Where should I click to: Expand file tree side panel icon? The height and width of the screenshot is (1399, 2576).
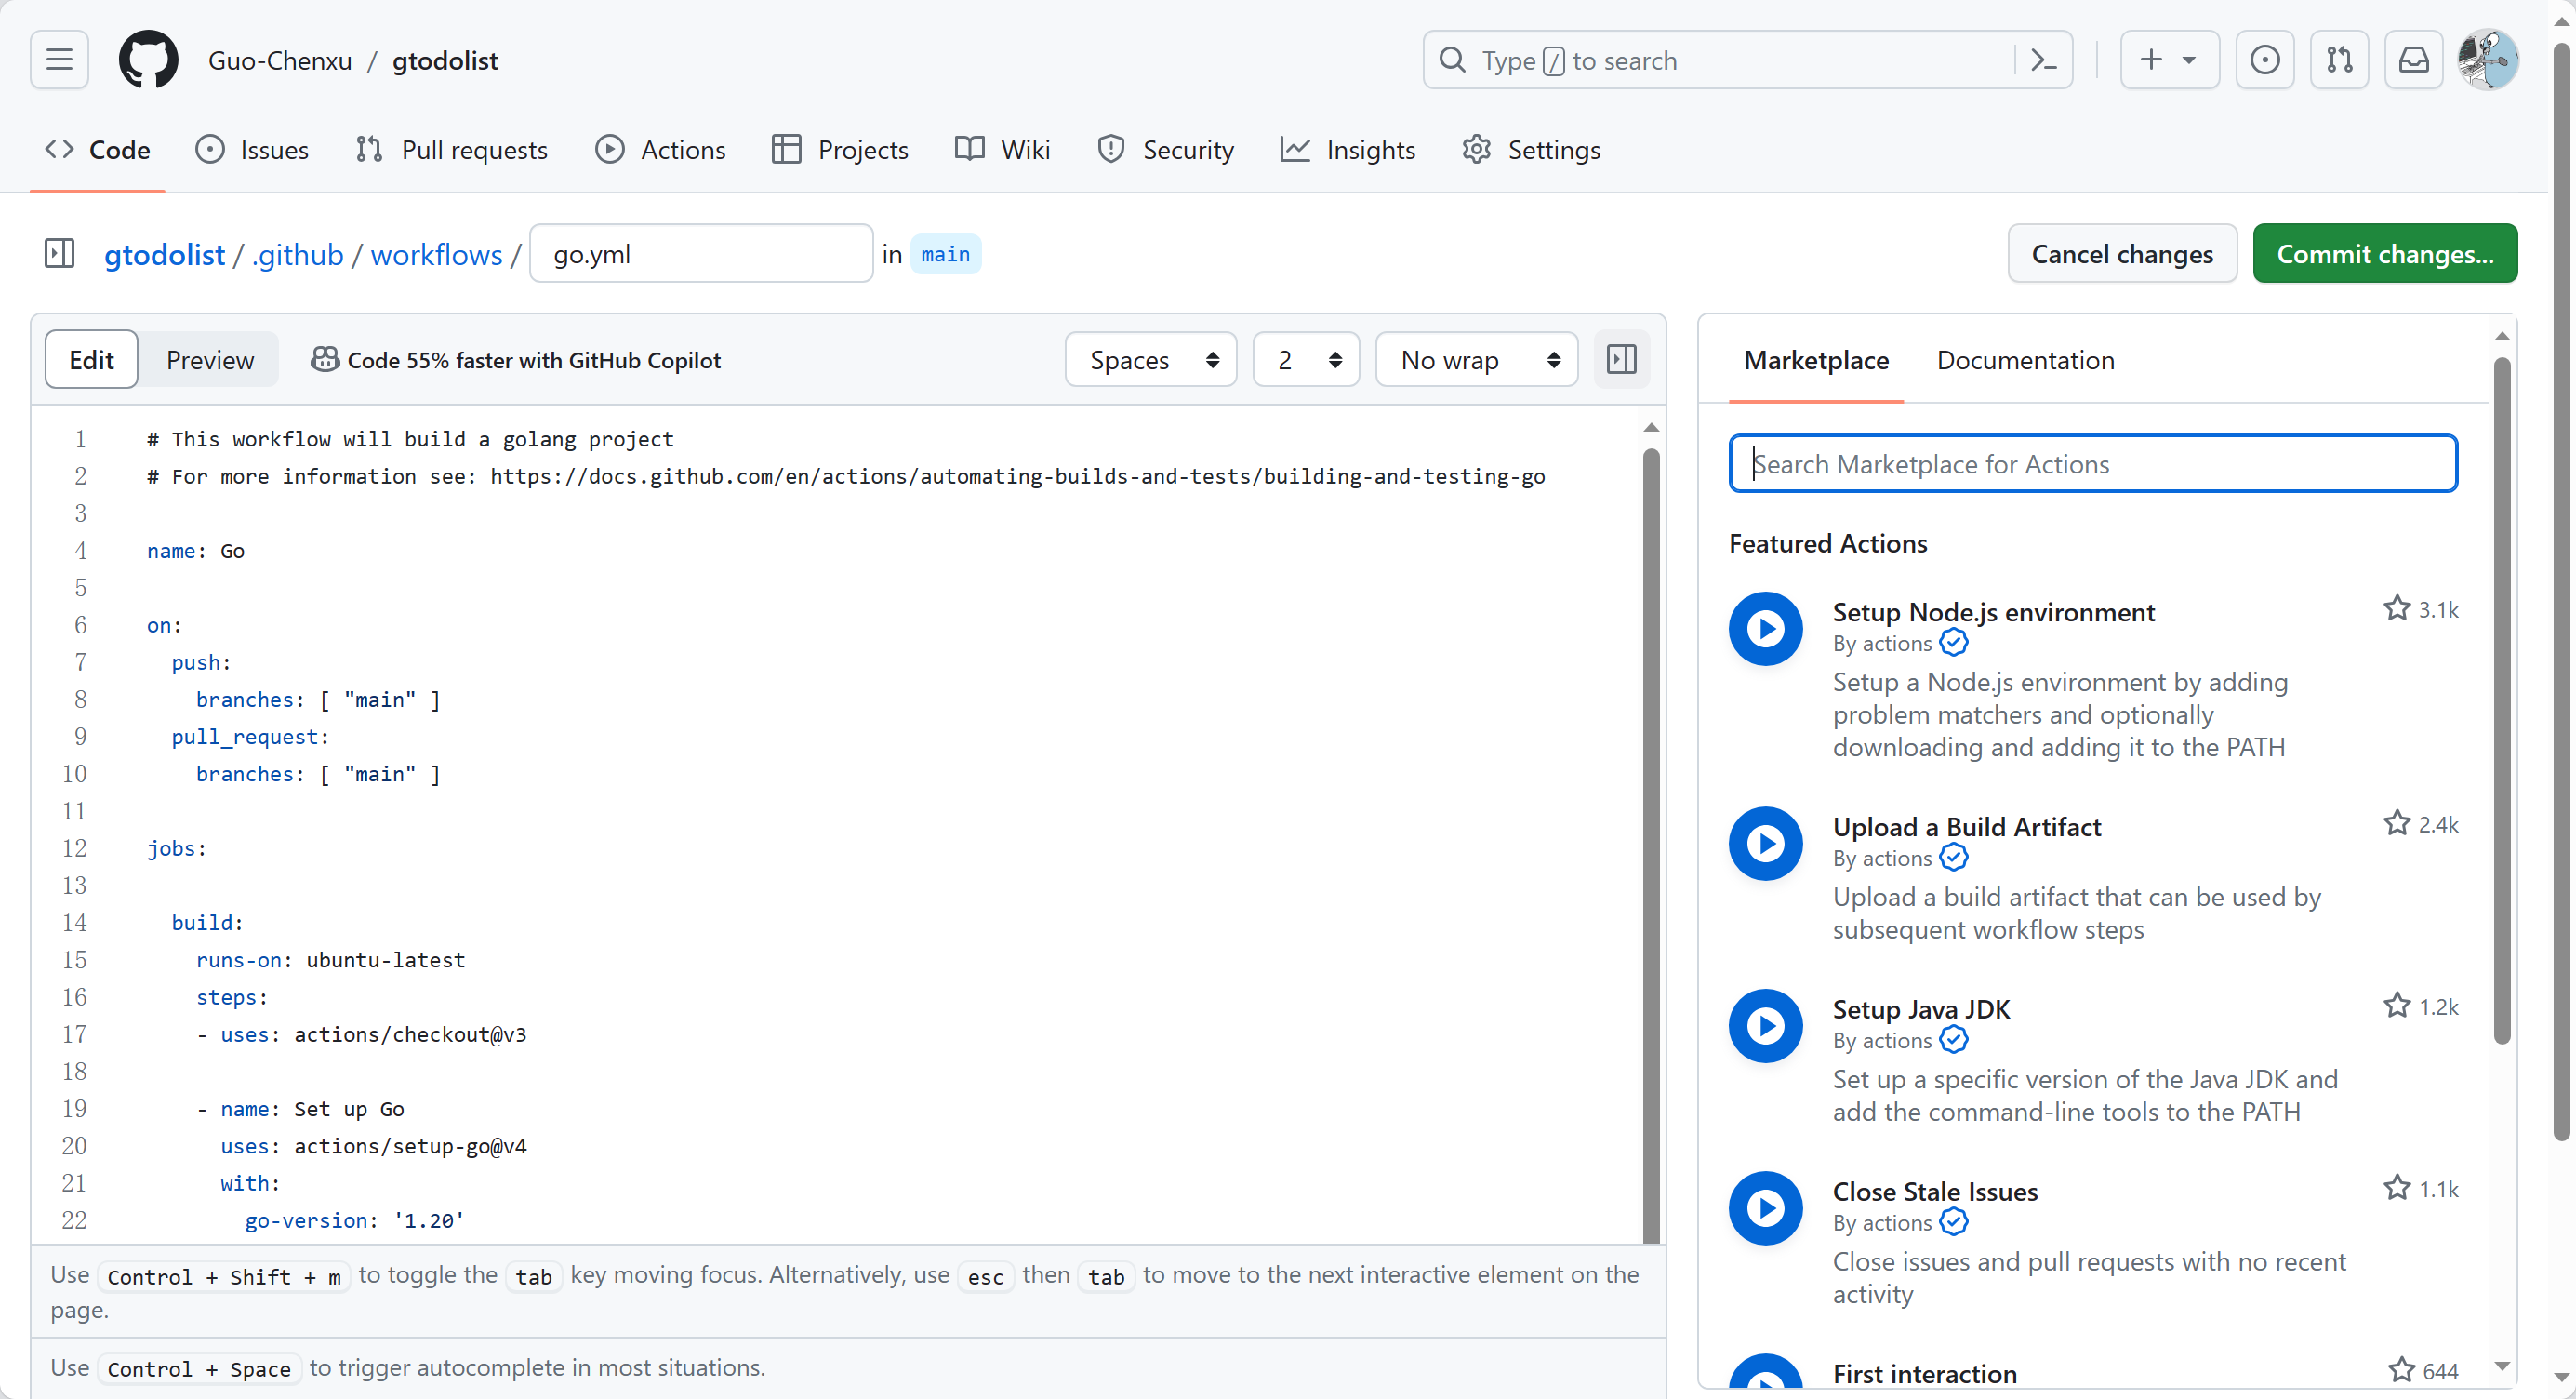click(x=60, y=253)
